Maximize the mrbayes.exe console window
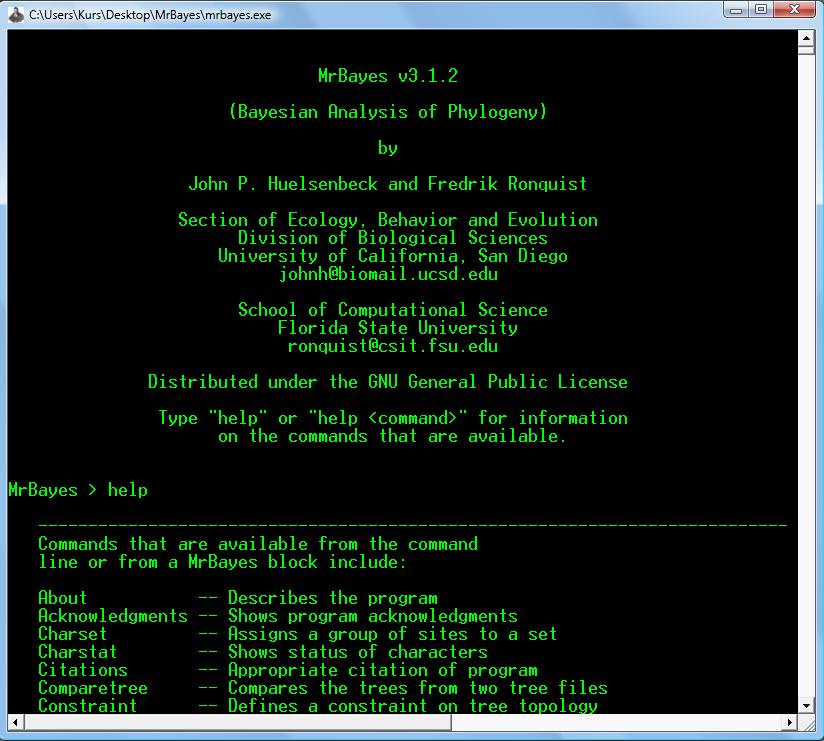Image resolution: width=824 pixels, height=741 pixels. coord(760,9)
